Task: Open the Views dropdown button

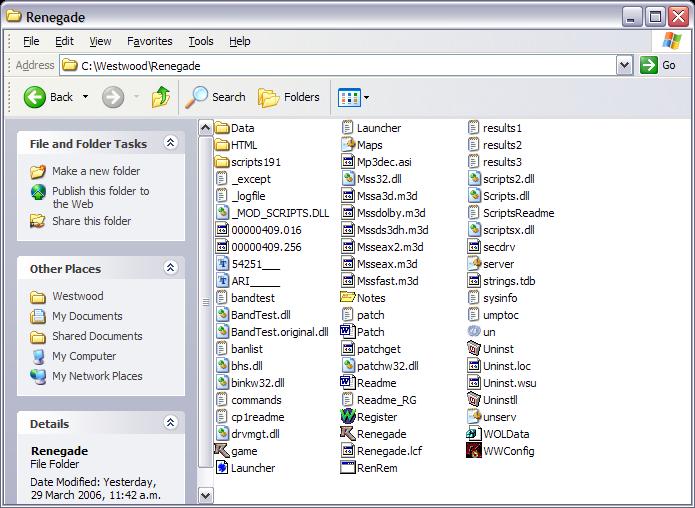Action: 354,97
